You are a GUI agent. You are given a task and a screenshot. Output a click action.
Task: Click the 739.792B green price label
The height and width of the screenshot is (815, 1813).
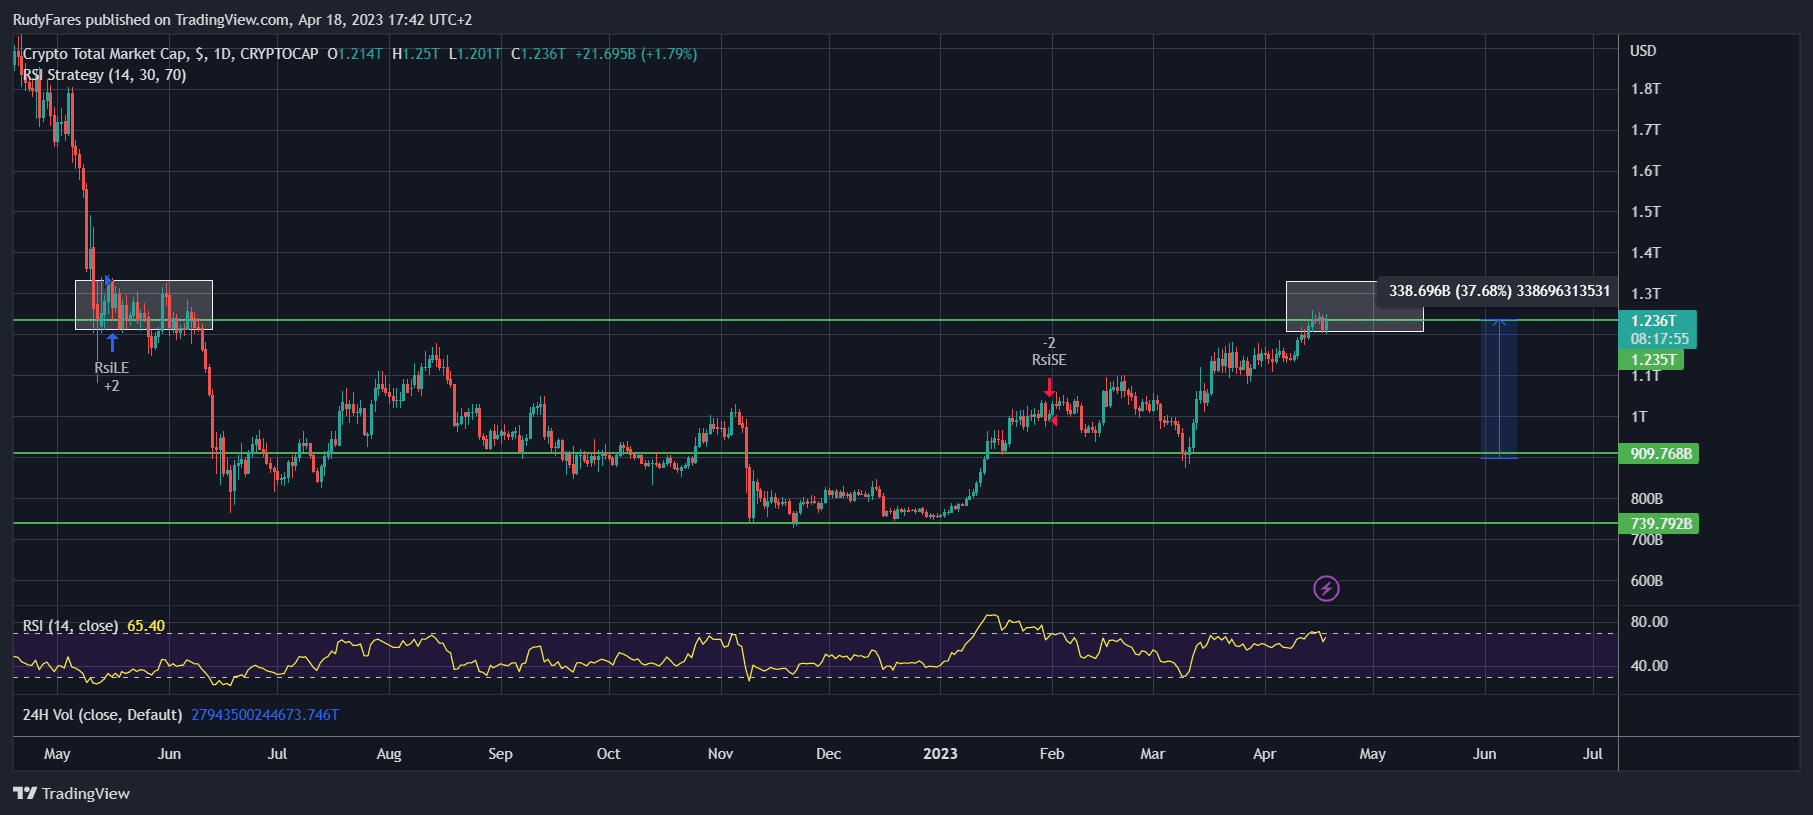tap(1660, 524)
